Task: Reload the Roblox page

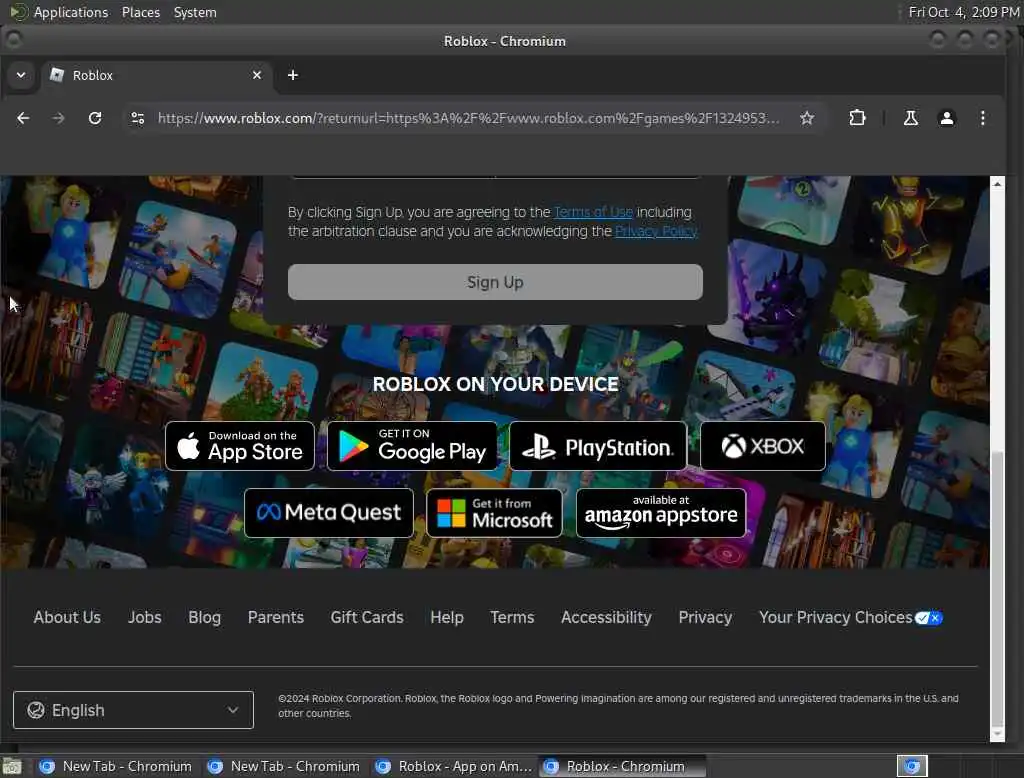Action: pyautogui.click(x=95, y=118)
